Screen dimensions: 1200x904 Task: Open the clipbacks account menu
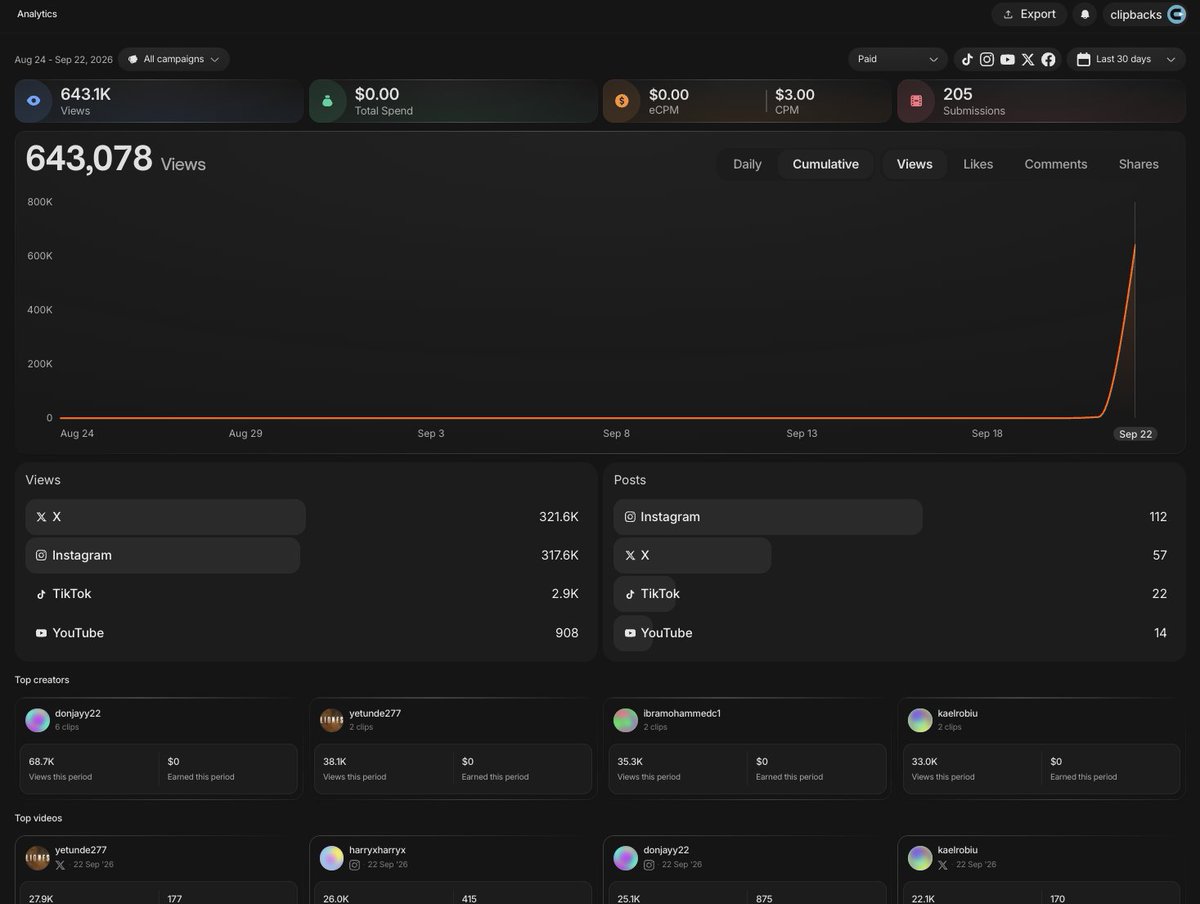coord(1146,14)
